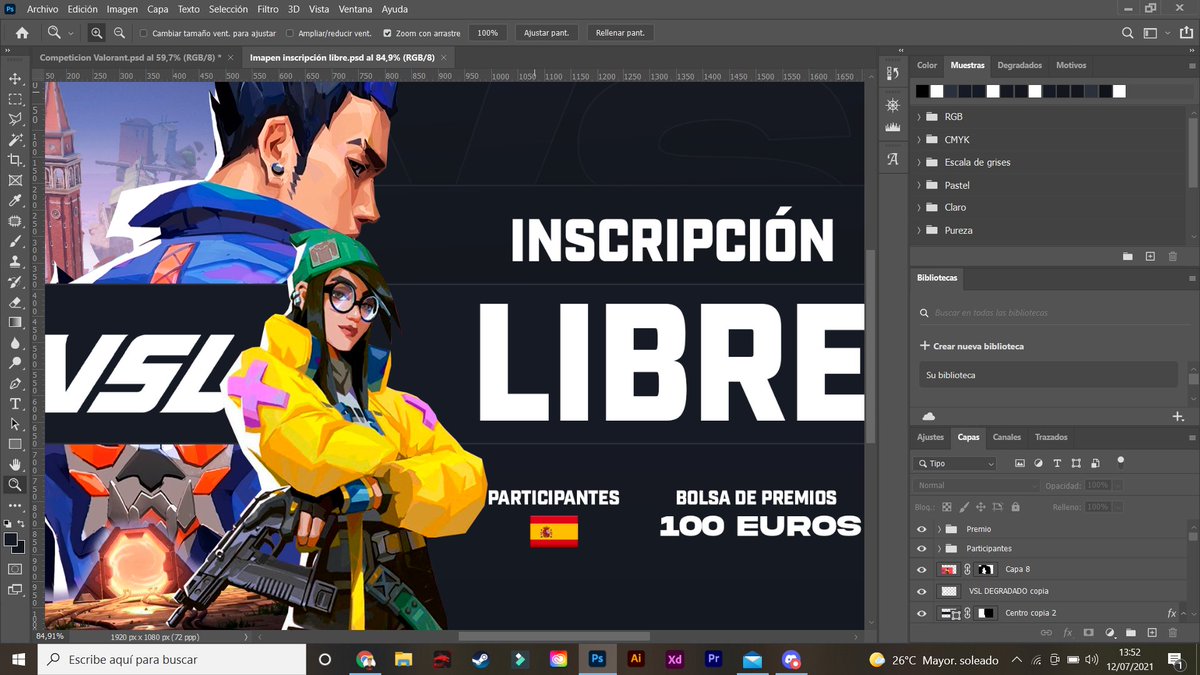Image resolution: width=1200 pixels, height=675 pixels.
Task: Create a new adjustment layer
Action: pyautogui.click(x=1110, y=633)
